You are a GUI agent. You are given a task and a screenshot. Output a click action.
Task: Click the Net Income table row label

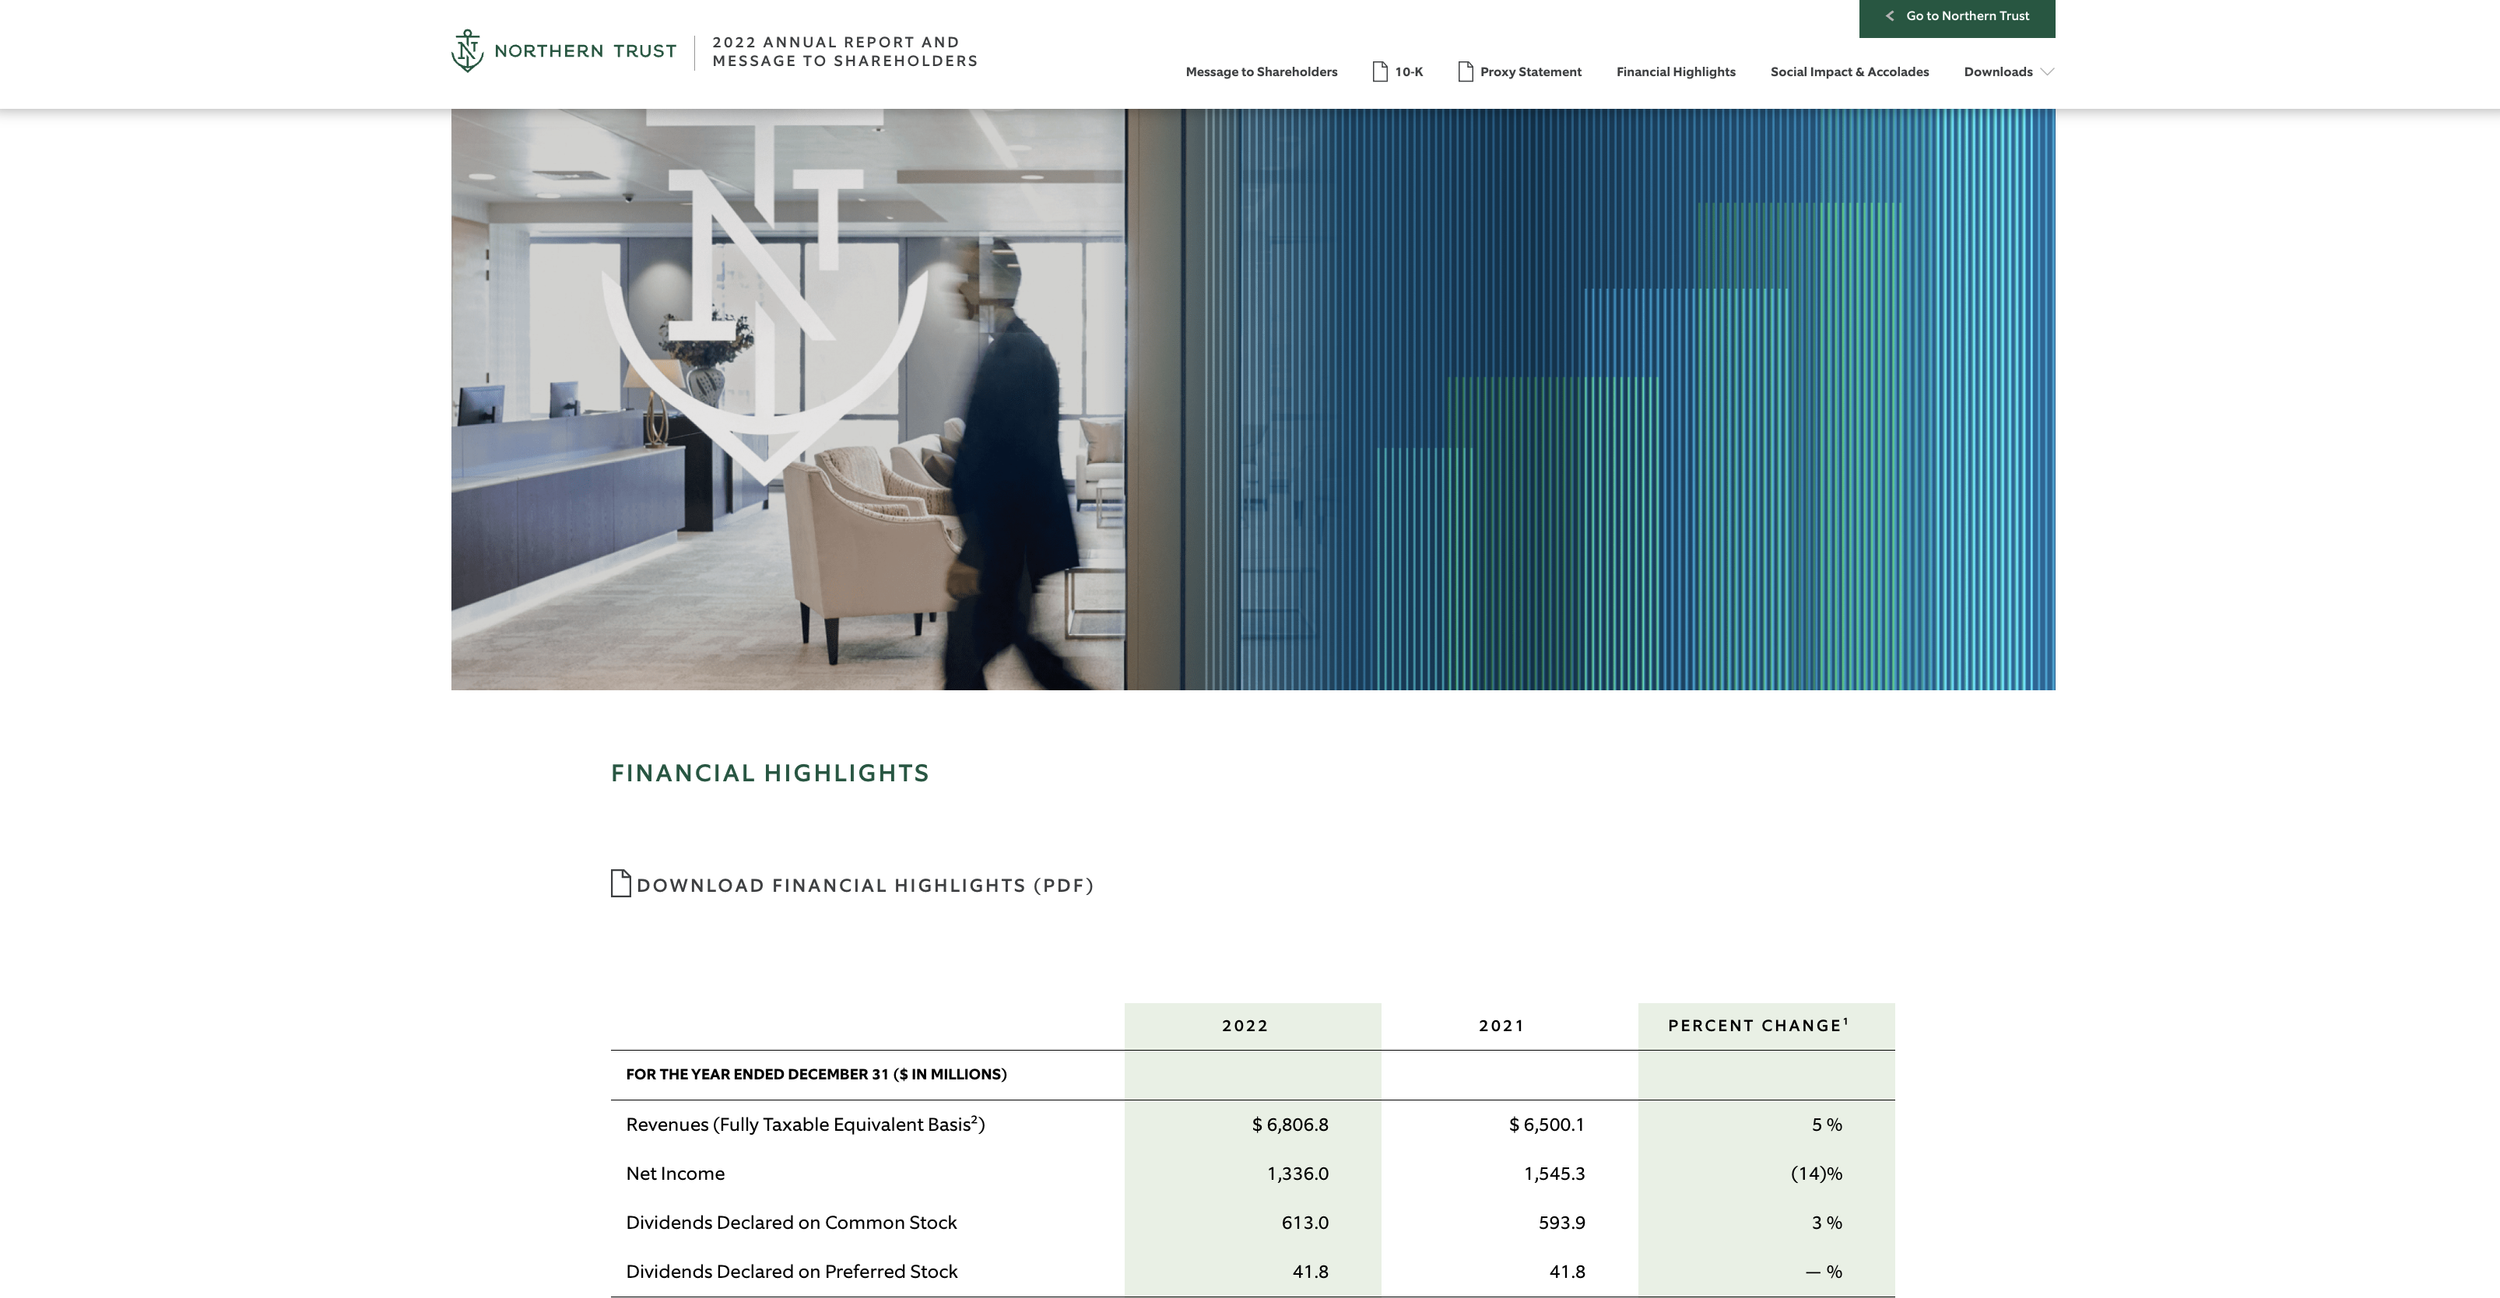click(x=675, y=1174)
